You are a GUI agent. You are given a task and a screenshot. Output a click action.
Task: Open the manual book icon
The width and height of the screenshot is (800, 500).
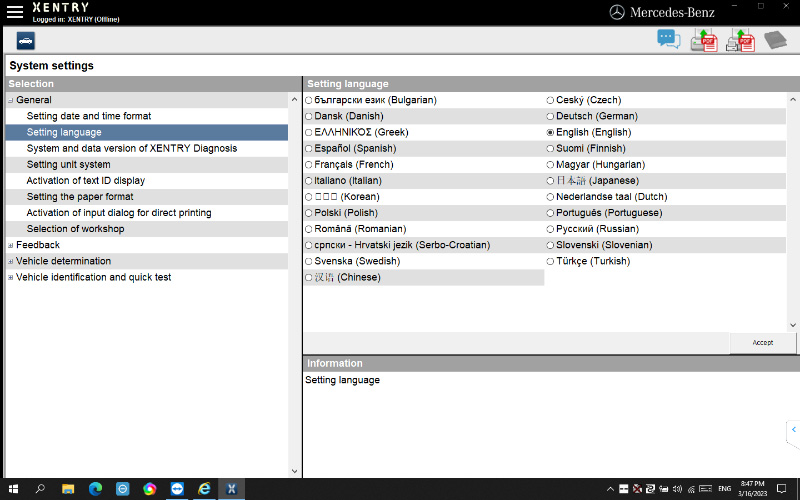(x=776, y=40)
